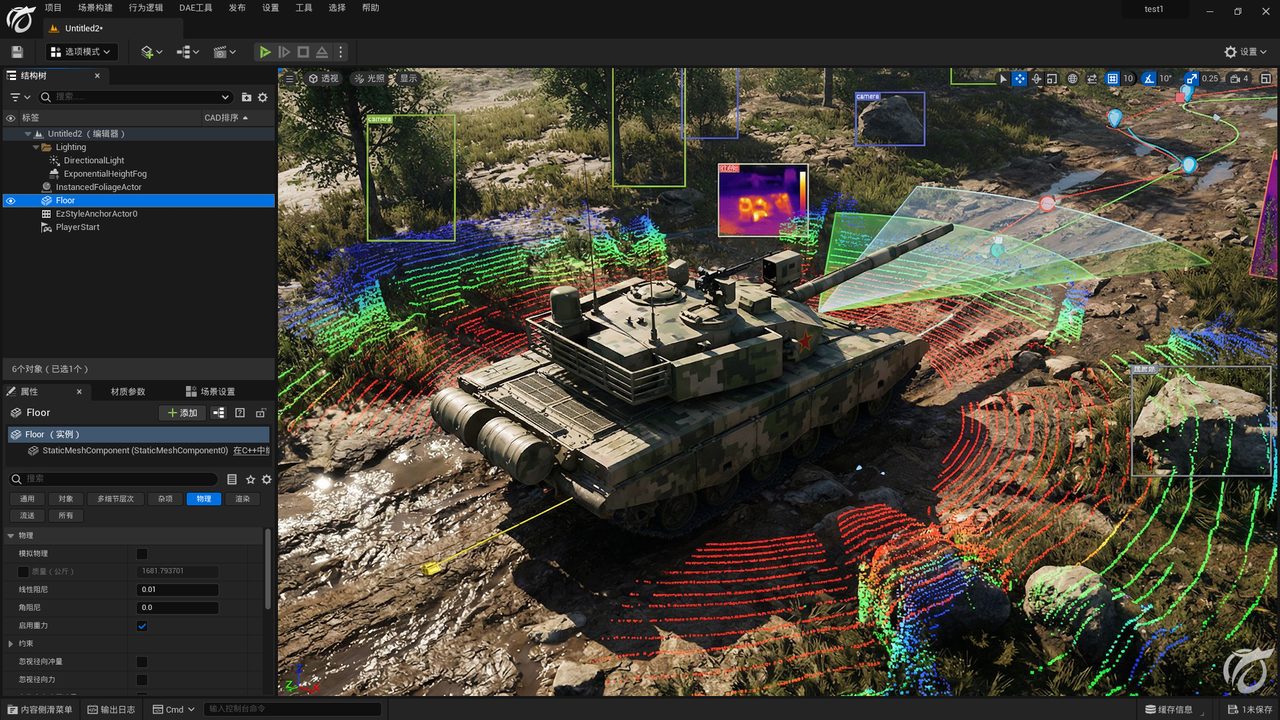Open the play options three-dot menu
Screen dimensions: 1280x720
(x=340, y=52)
